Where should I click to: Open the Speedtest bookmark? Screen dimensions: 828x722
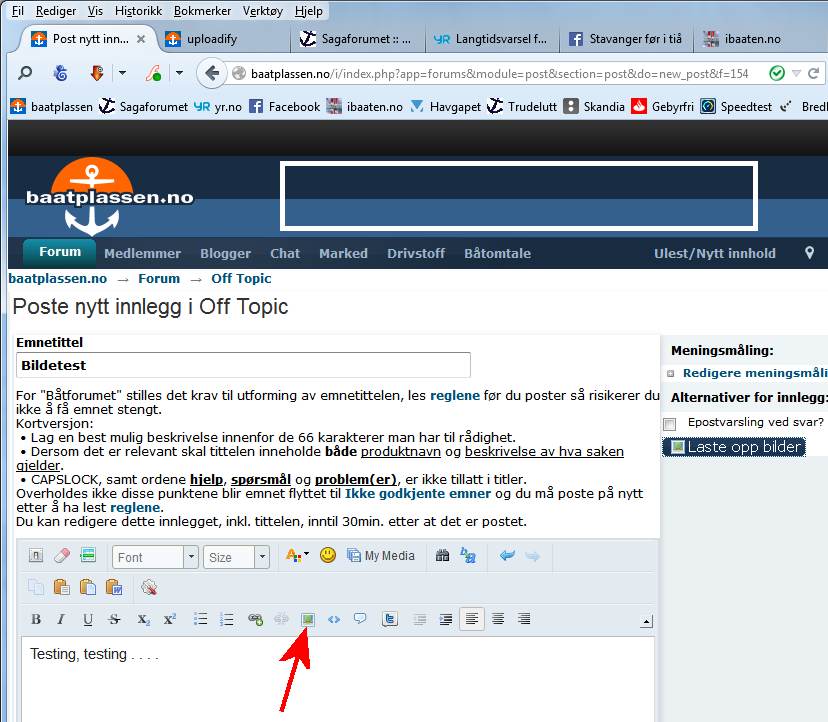coord(736,107)
